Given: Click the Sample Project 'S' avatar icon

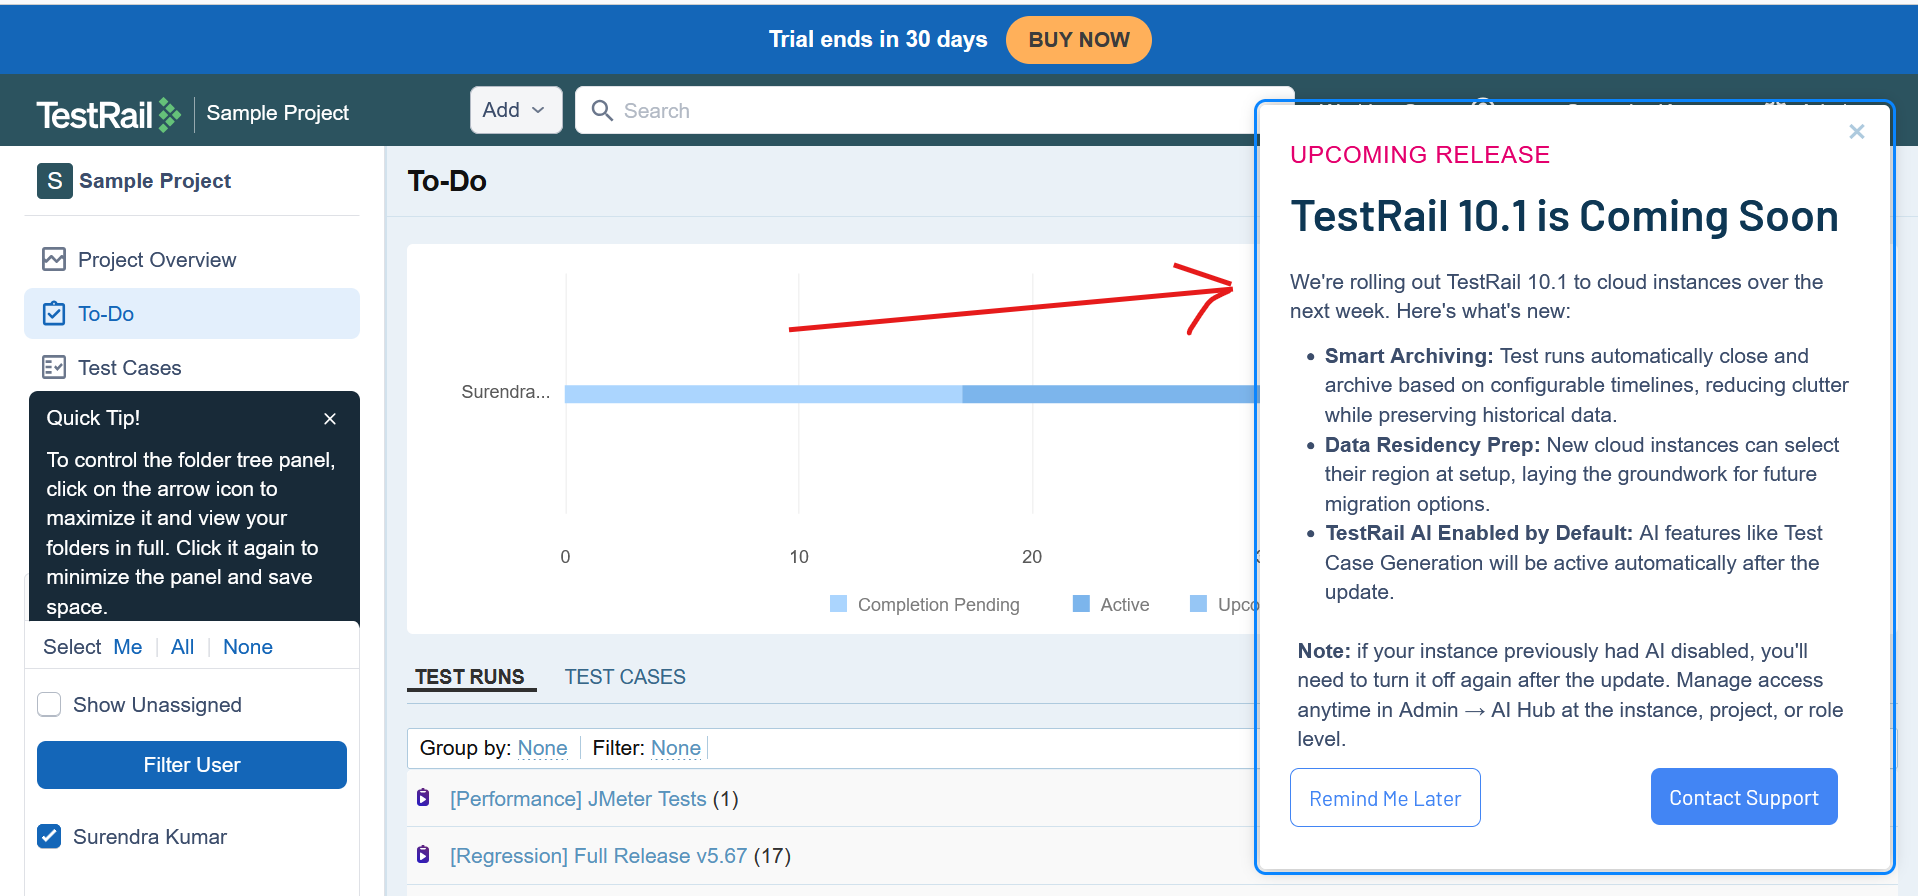Looking at the screenshot, I should 55,181.
